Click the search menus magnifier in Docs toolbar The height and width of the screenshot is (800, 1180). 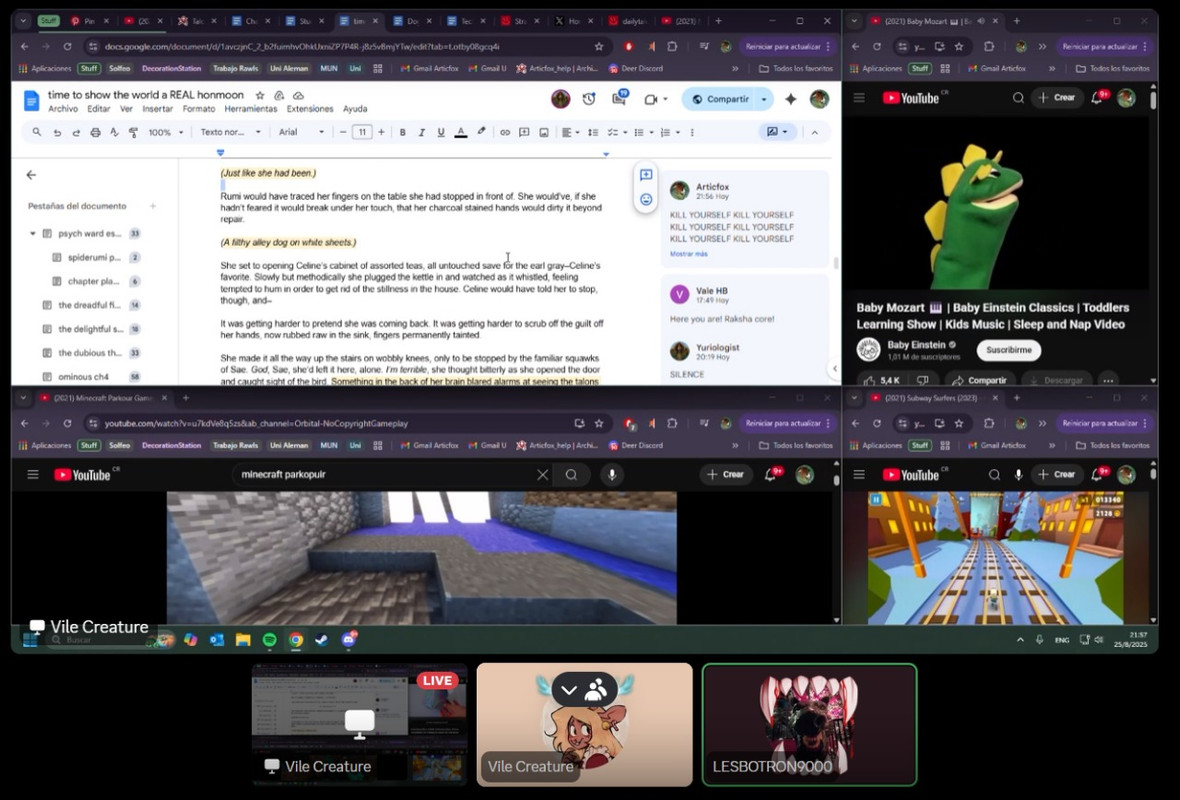[x=36, y=132]
